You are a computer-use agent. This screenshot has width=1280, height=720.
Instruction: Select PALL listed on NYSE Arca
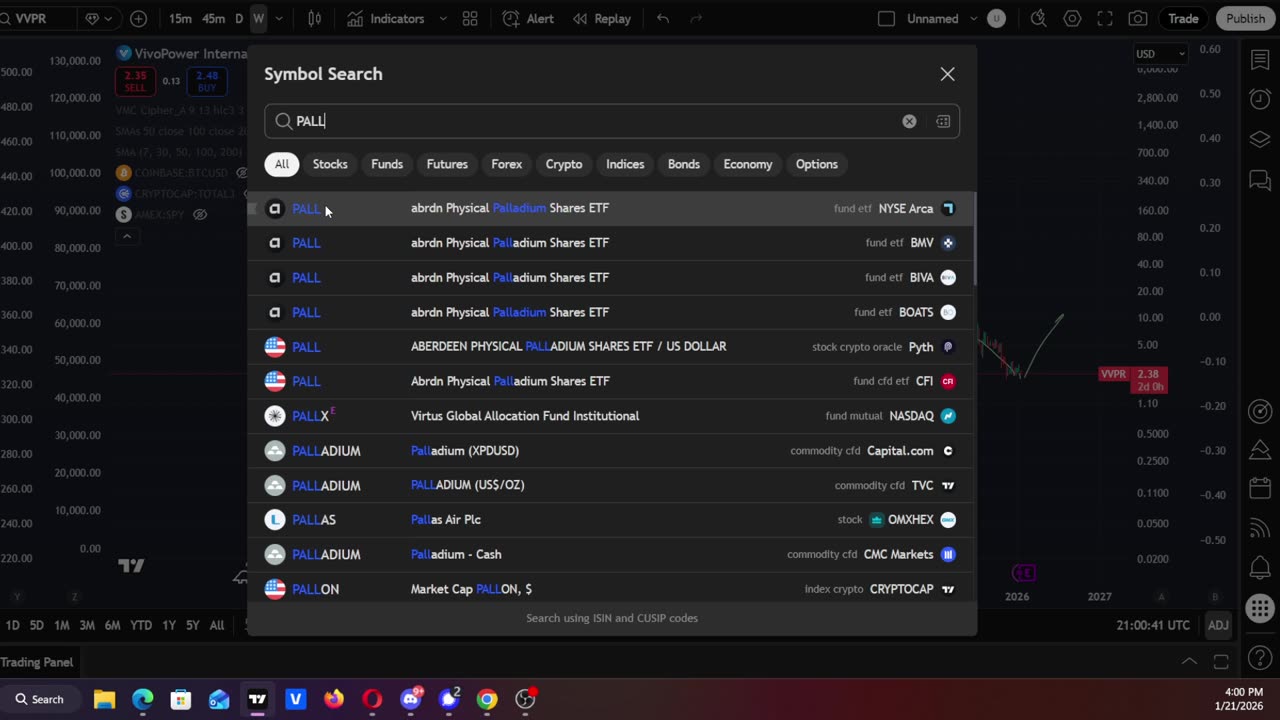pyautogui.click(x=611, y=208)
